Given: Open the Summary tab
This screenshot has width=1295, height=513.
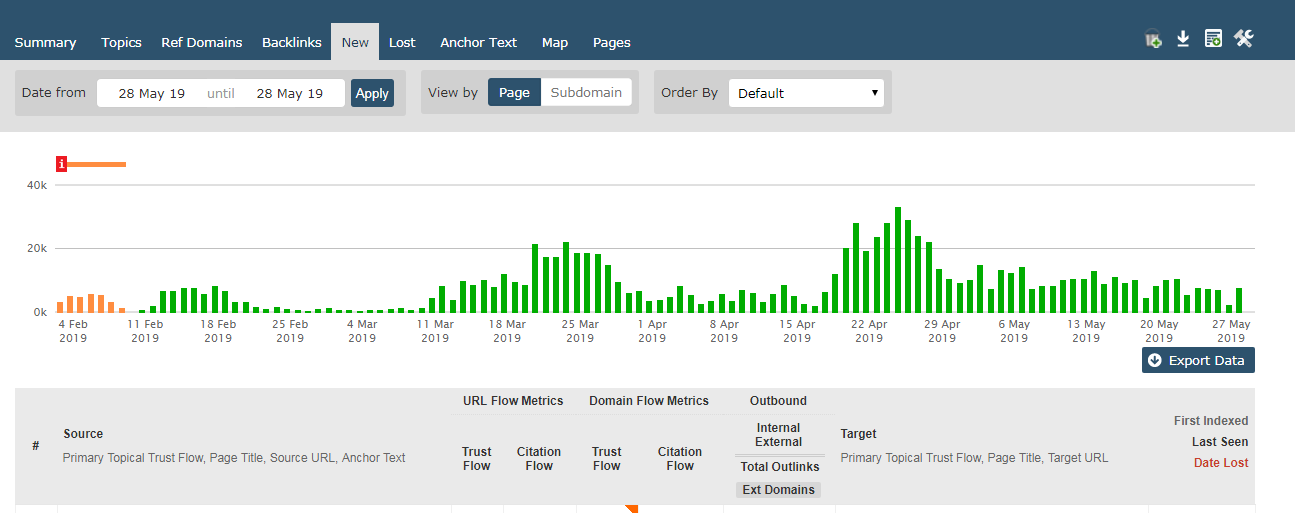Looking at the screenshot, I should (45, 42).
